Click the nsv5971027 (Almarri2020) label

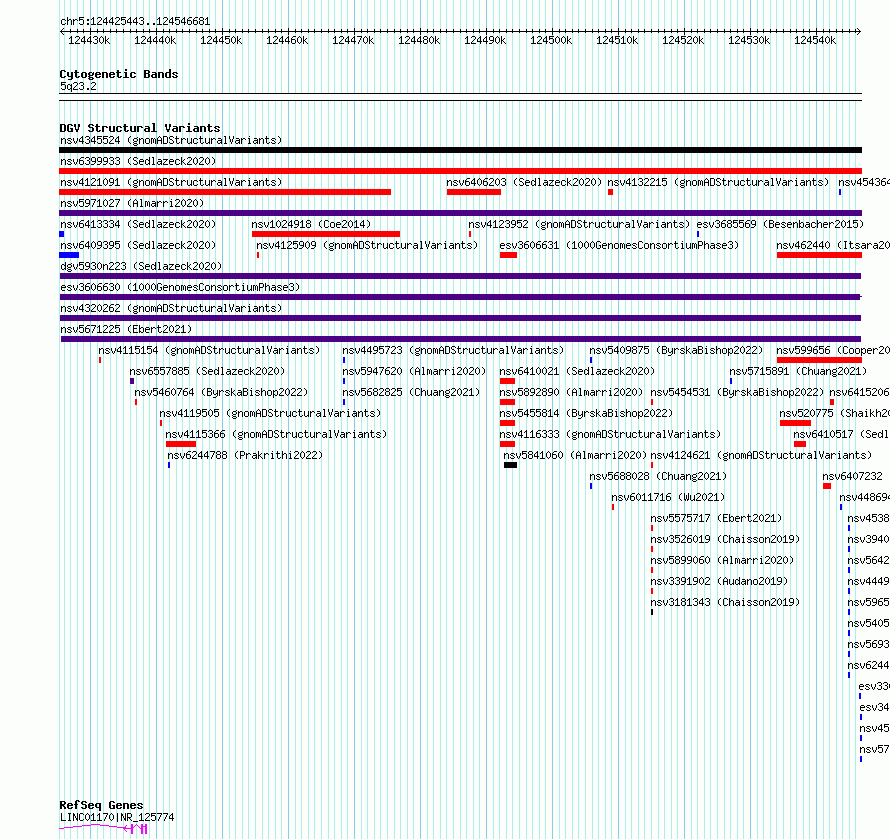click(132, 203)
